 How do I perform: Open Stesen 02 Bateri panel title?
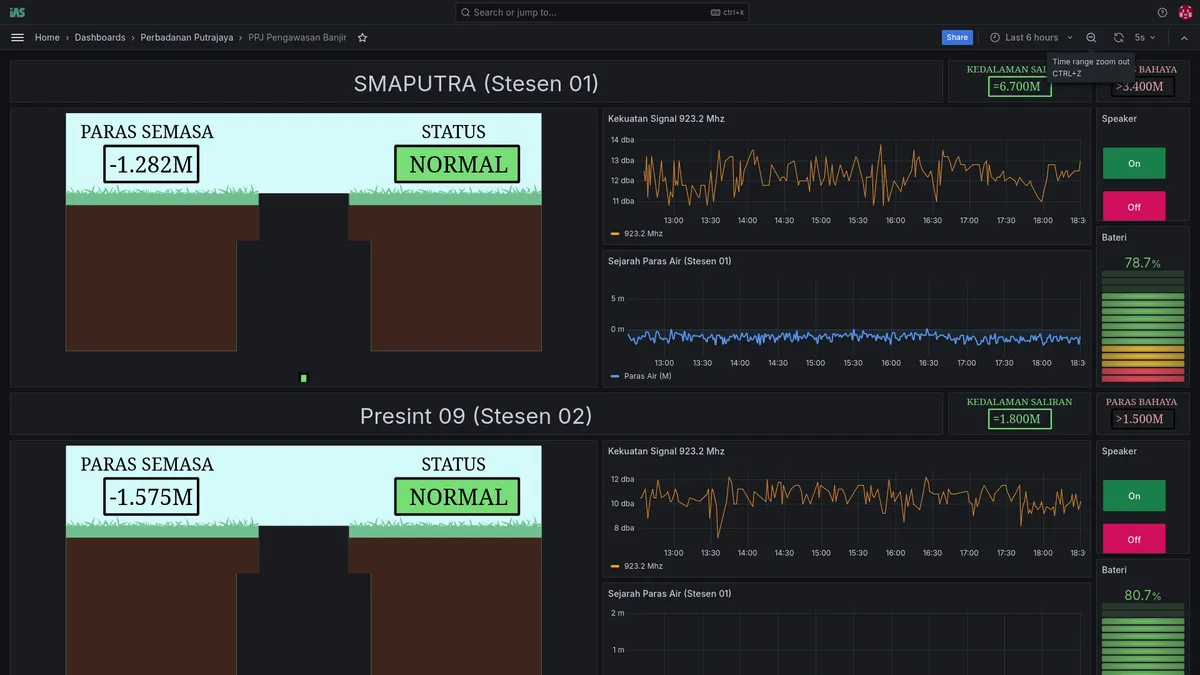(x=1114, y=570)
